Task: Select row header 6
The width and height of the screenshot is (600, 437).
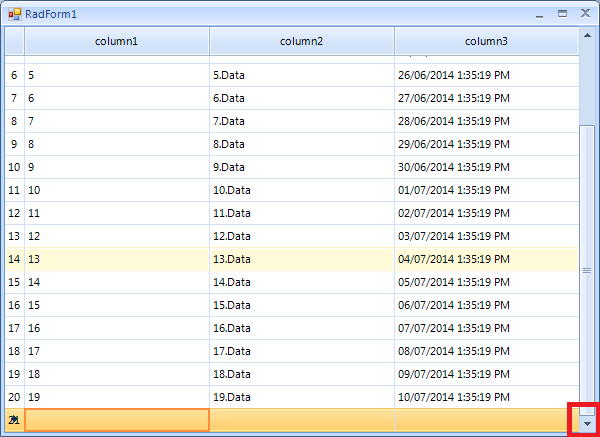Action: point(15,75)
